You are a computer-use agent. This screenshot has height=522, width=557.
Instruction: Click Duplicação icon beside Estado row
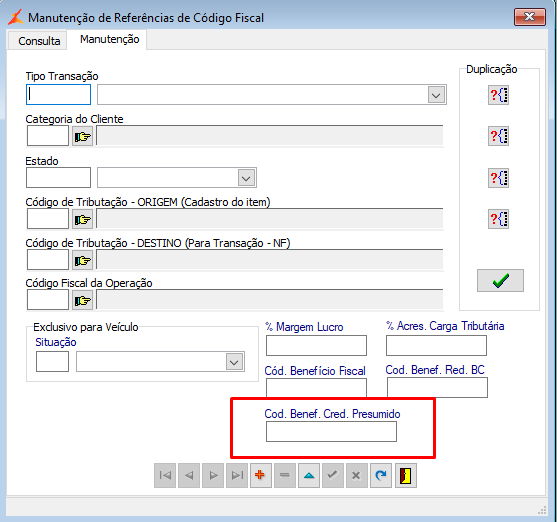498,178
